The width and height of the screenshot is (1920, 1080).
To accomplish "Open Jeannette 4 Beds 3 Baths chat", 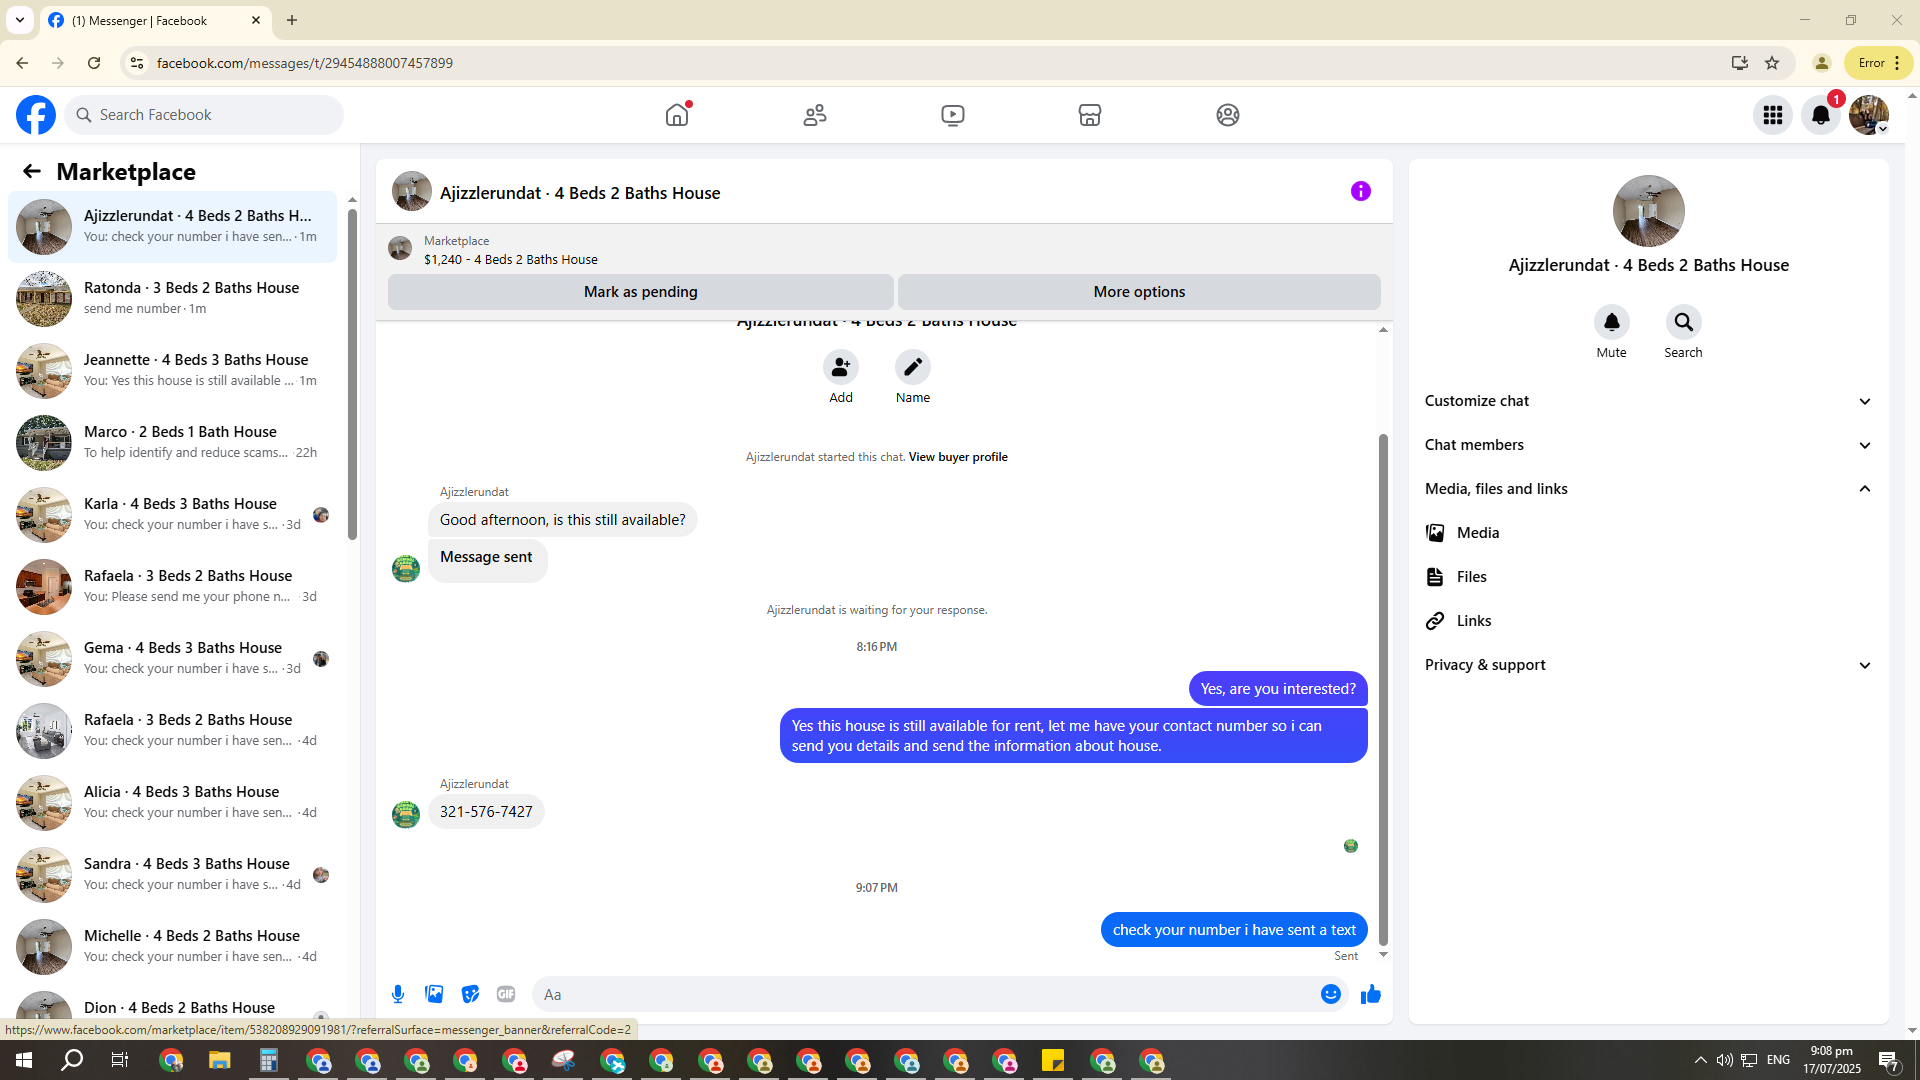I will click(172, 370).
